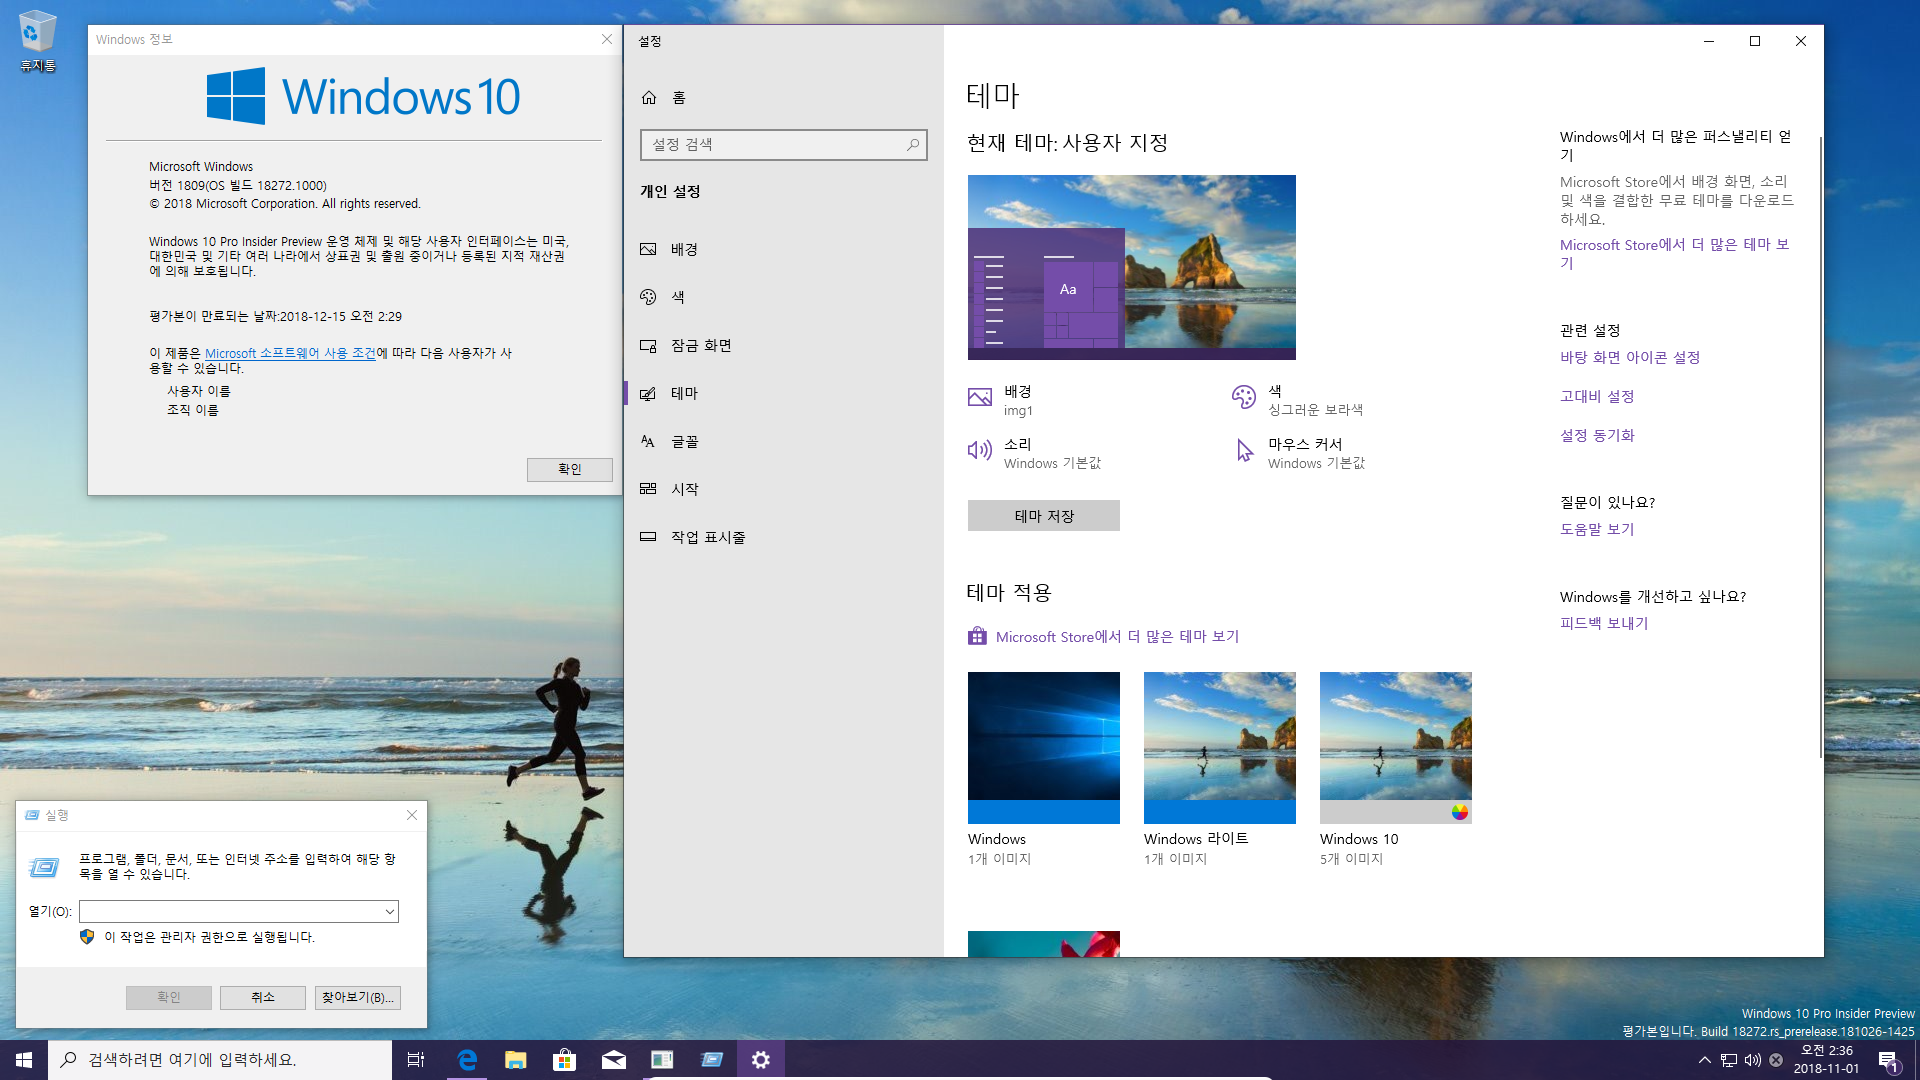
Task: Open 바탕 화면 아이콘 설정 link
Action: point(1630,357)
